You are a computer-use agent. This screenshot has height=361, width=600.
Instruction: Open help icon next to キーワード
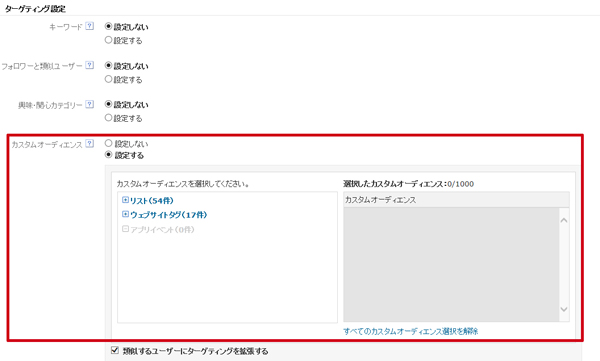(x=90, y=26)
